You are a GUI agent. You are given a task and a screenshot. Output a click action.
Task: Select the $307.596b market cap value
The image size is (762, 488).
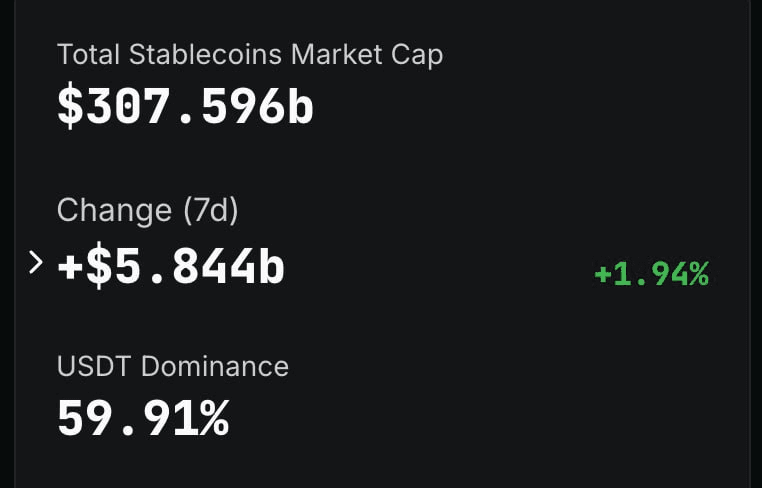[x=185, y=108]
